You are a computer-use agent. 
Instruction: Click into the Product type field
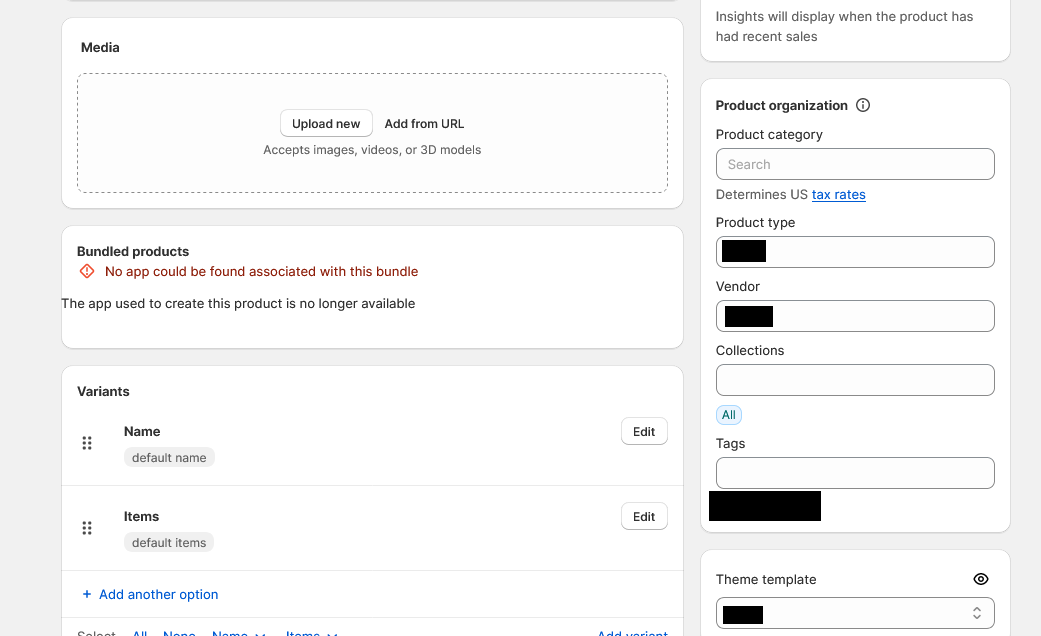[x=878, y=252]
